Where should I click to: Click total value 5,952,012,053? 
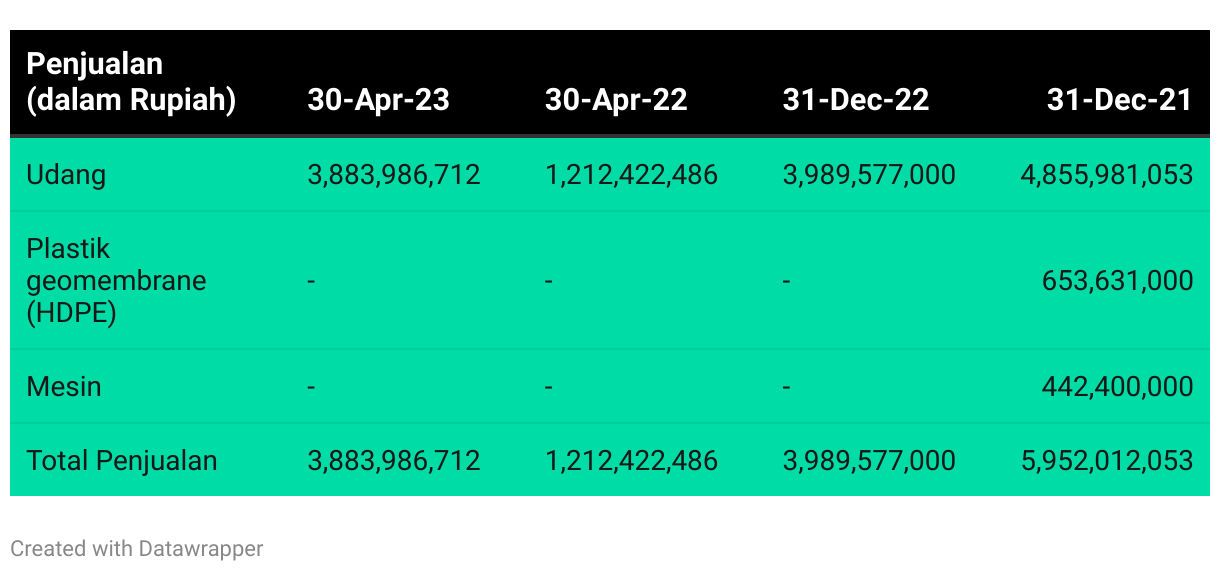click(x=1107, y=460)
